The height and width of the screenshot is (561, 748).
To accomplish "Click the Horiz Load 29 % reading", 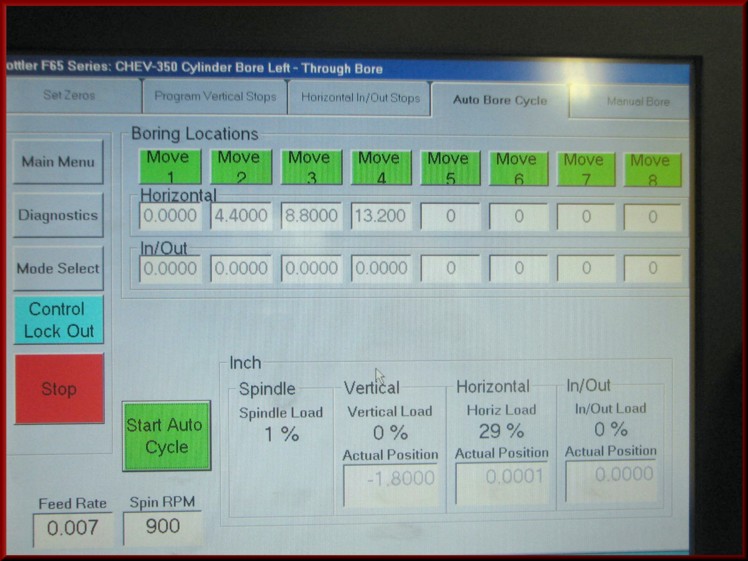I will click(501, 431).
